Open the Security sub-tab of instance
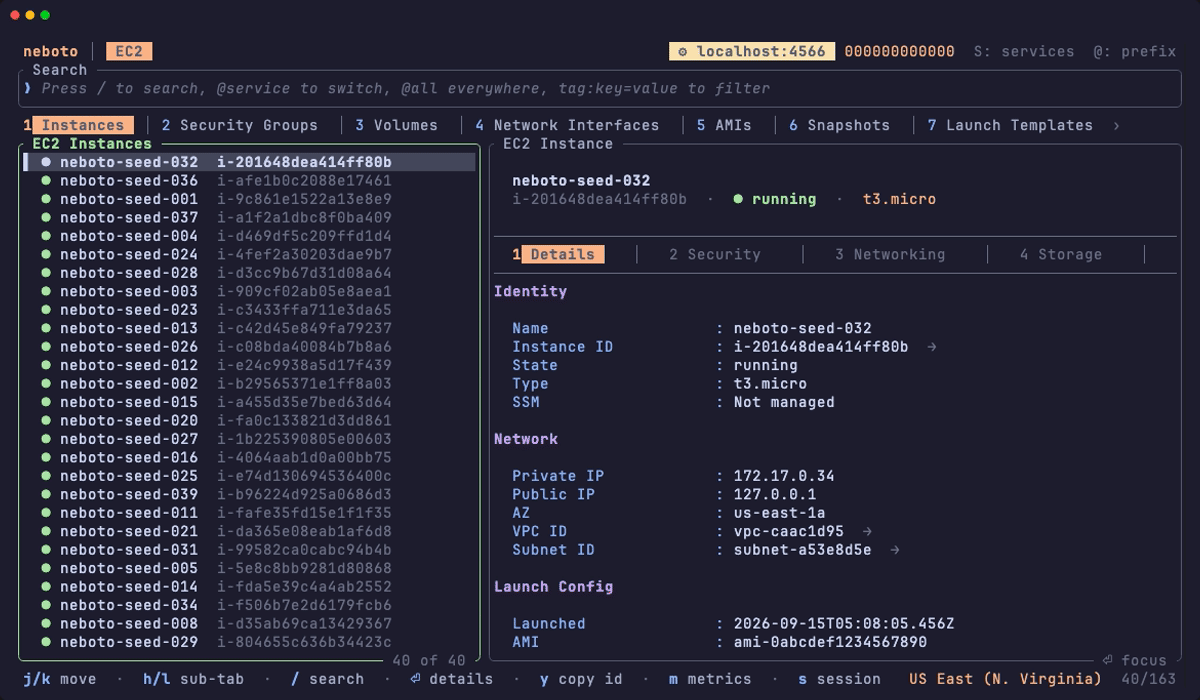Screen dimensions: 1200x700 click(x=715, y=255)
